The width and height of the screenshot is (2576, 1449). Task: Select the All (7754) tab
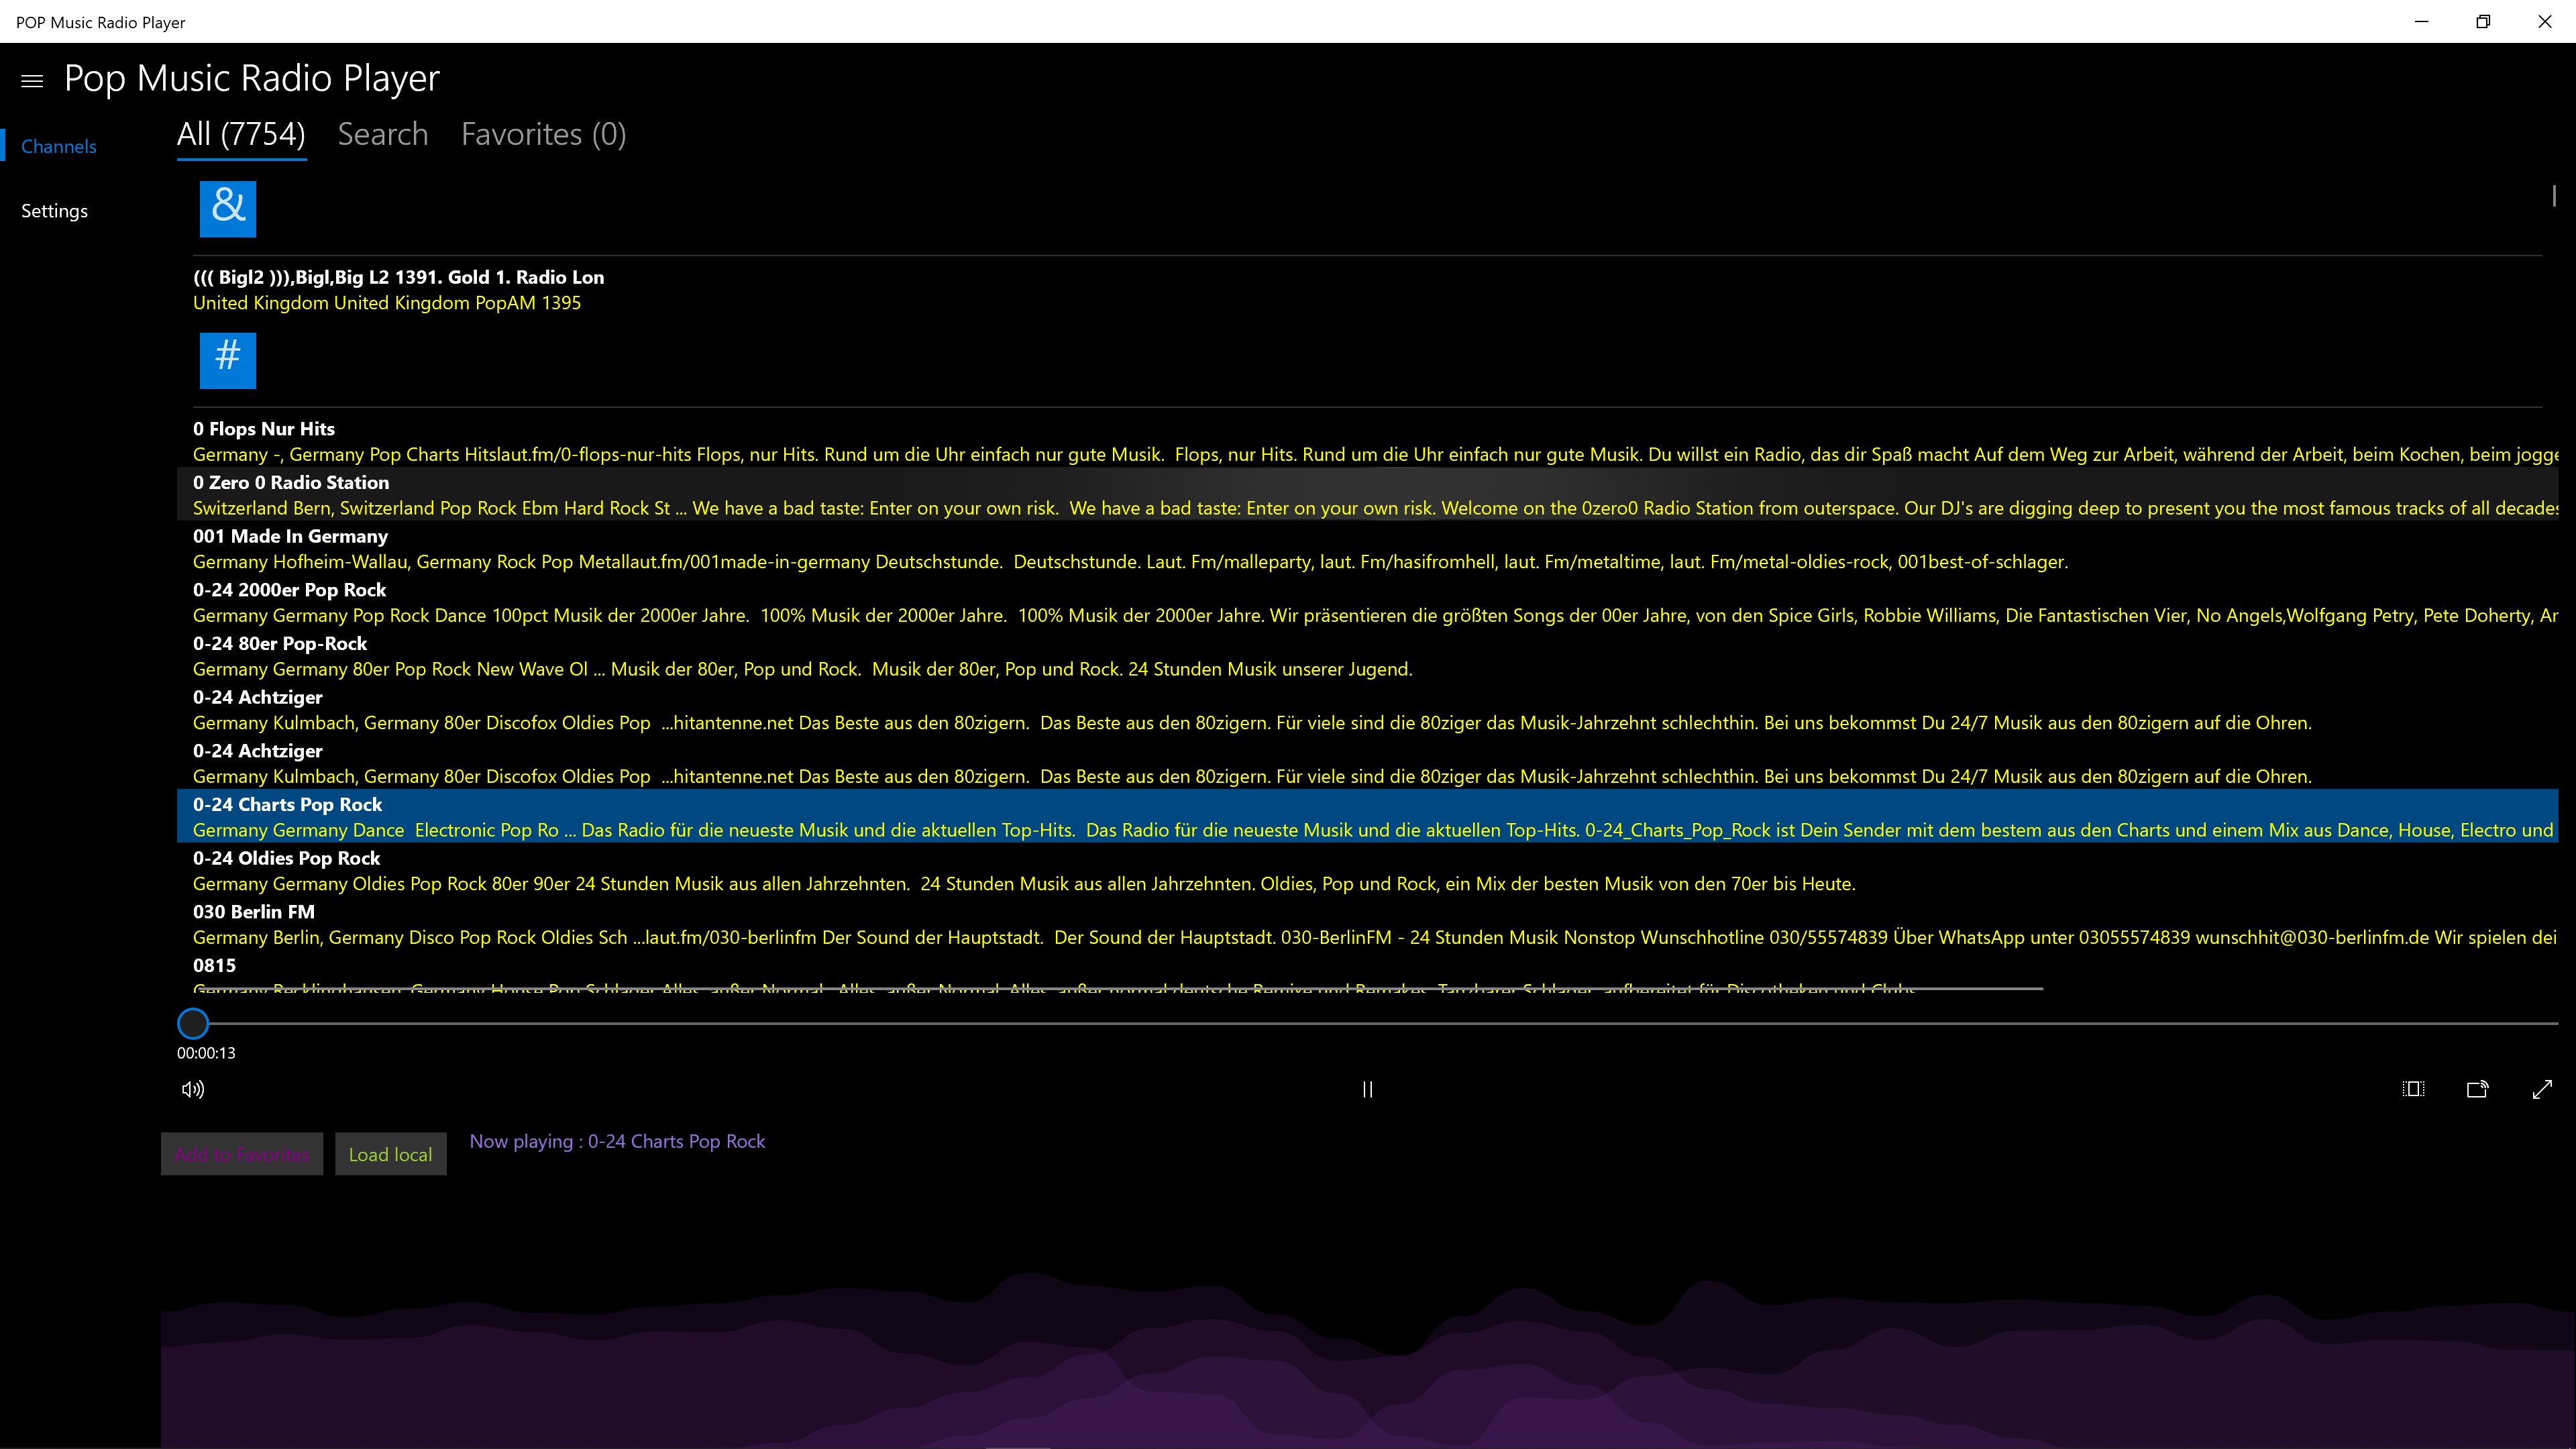point(241,134)
